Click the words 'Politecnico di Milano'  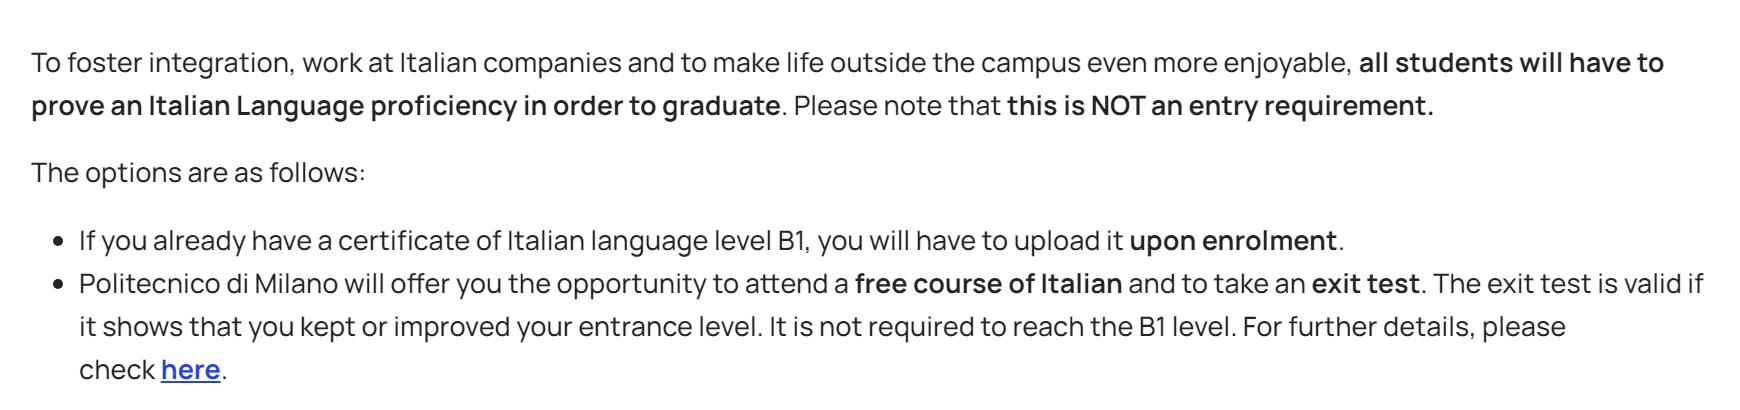tap(208, 284)
